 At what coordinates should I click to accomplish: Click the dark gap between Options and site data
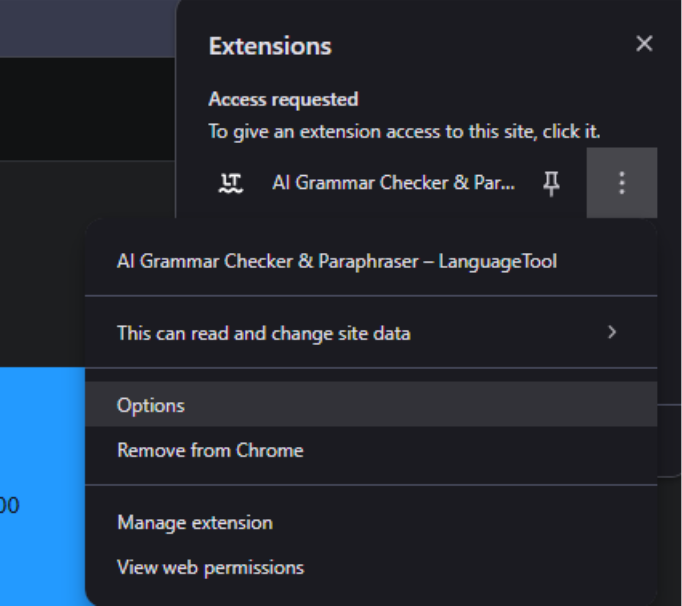(371, 375)
